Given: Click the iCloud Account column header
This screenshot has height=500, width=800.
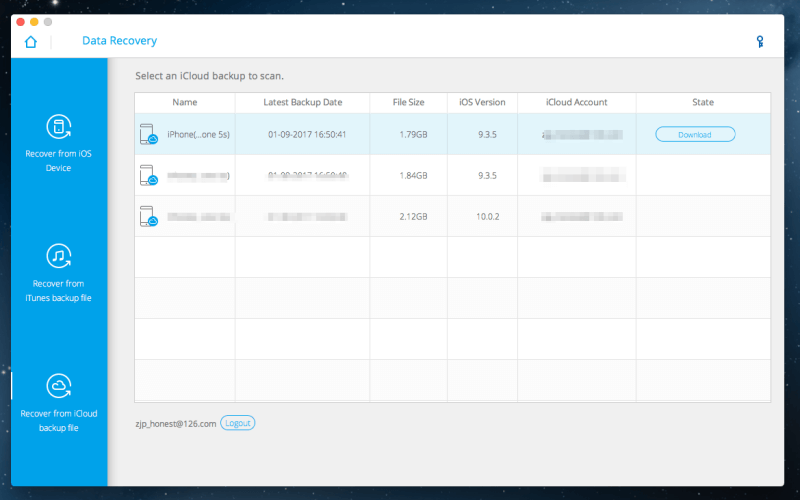Looking at the screenshot, I should click(x=576, y=102).
